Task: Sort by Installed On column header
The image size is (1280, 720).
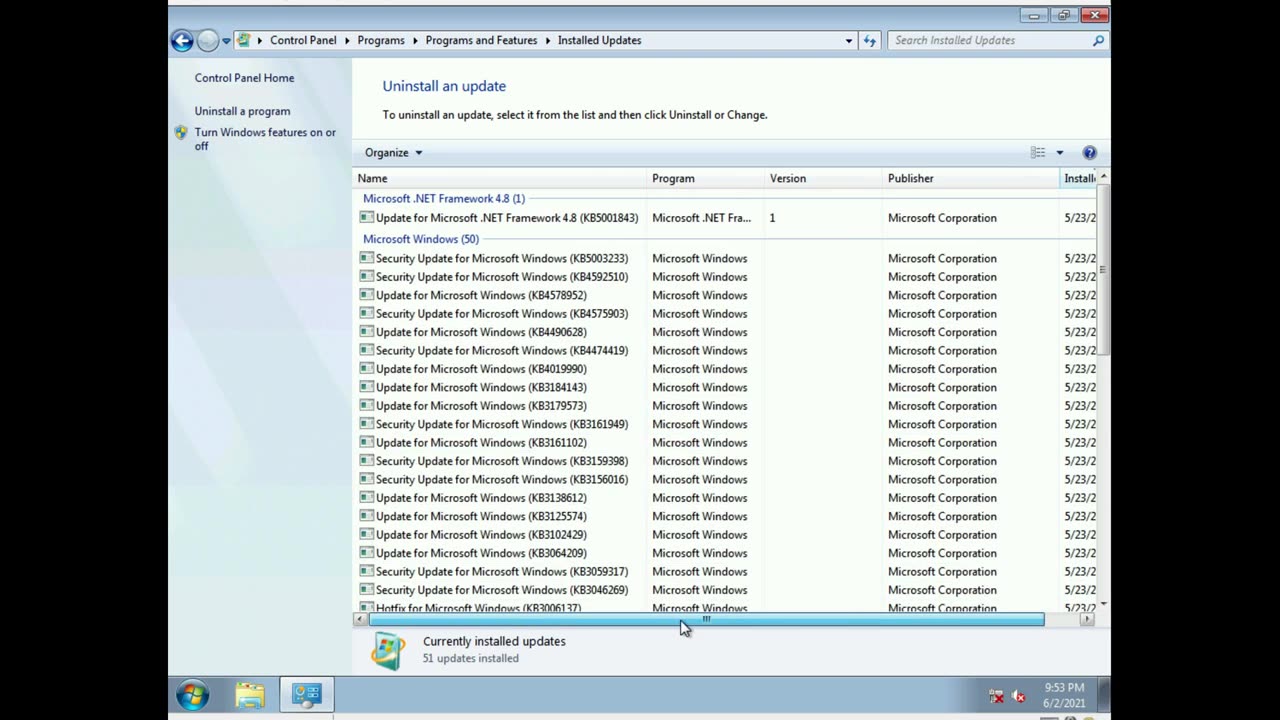Action: [1079, 178]
